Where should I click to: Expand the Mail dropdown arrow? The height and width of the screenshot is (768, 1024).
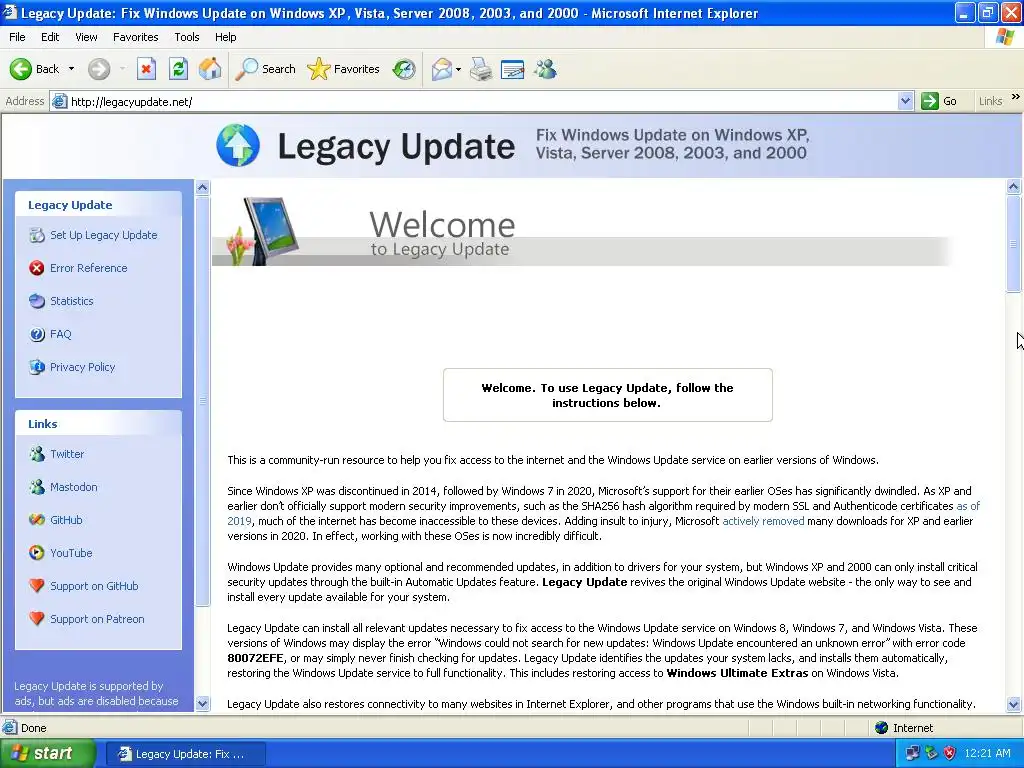(458, 69)
